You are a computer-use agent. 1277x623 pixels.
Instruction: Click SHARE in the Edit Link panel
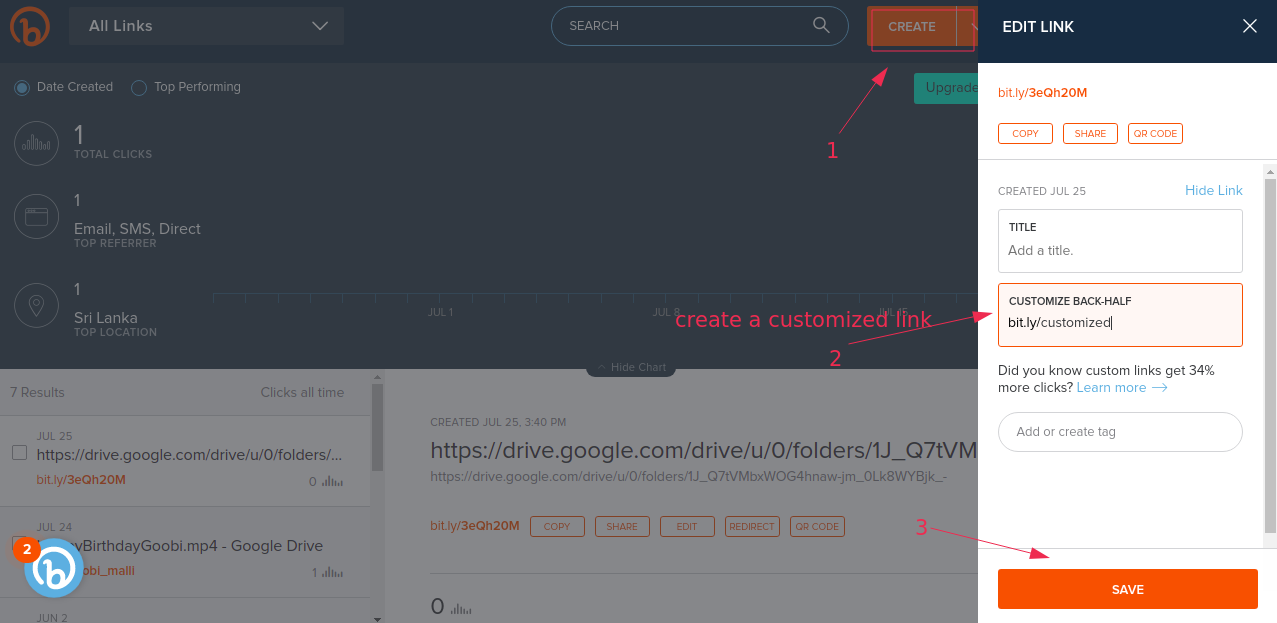[x=1090, y=134]
